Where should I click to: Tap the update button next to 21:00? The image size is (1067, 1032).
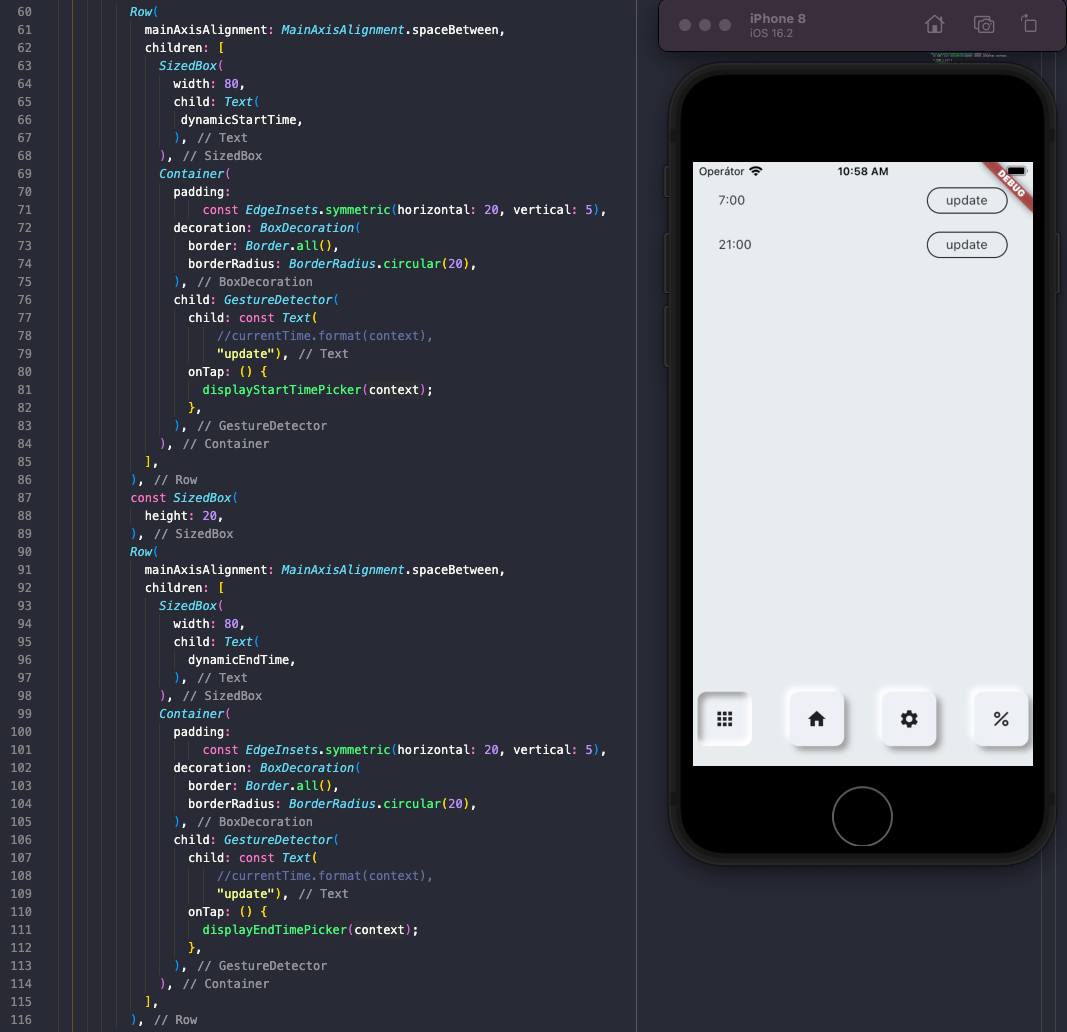pyautogui.click(x=966, y=244)
